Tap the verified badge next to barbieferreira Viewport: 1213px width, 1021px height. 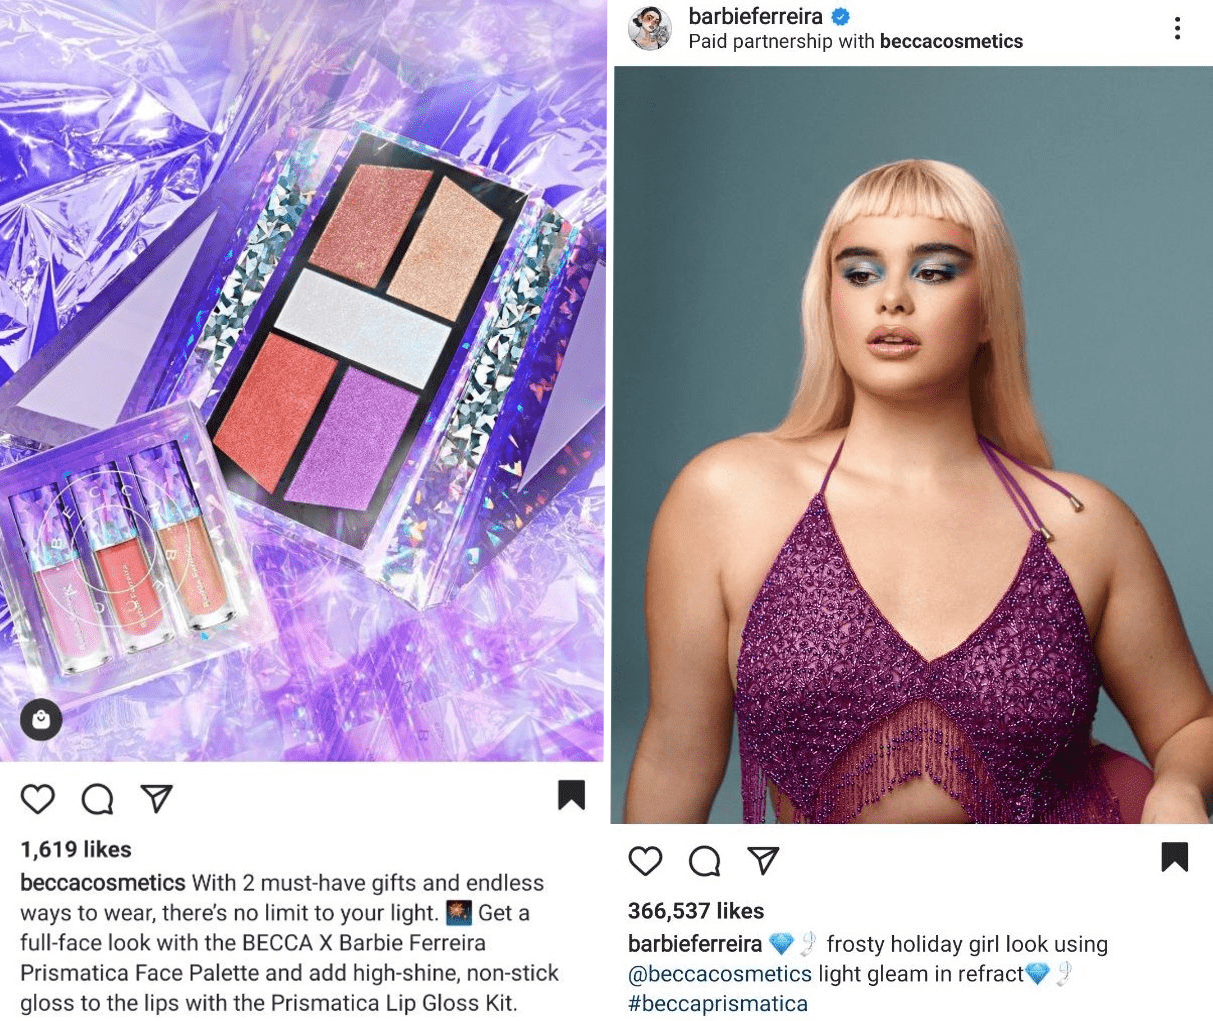click(x=841, y=16)
